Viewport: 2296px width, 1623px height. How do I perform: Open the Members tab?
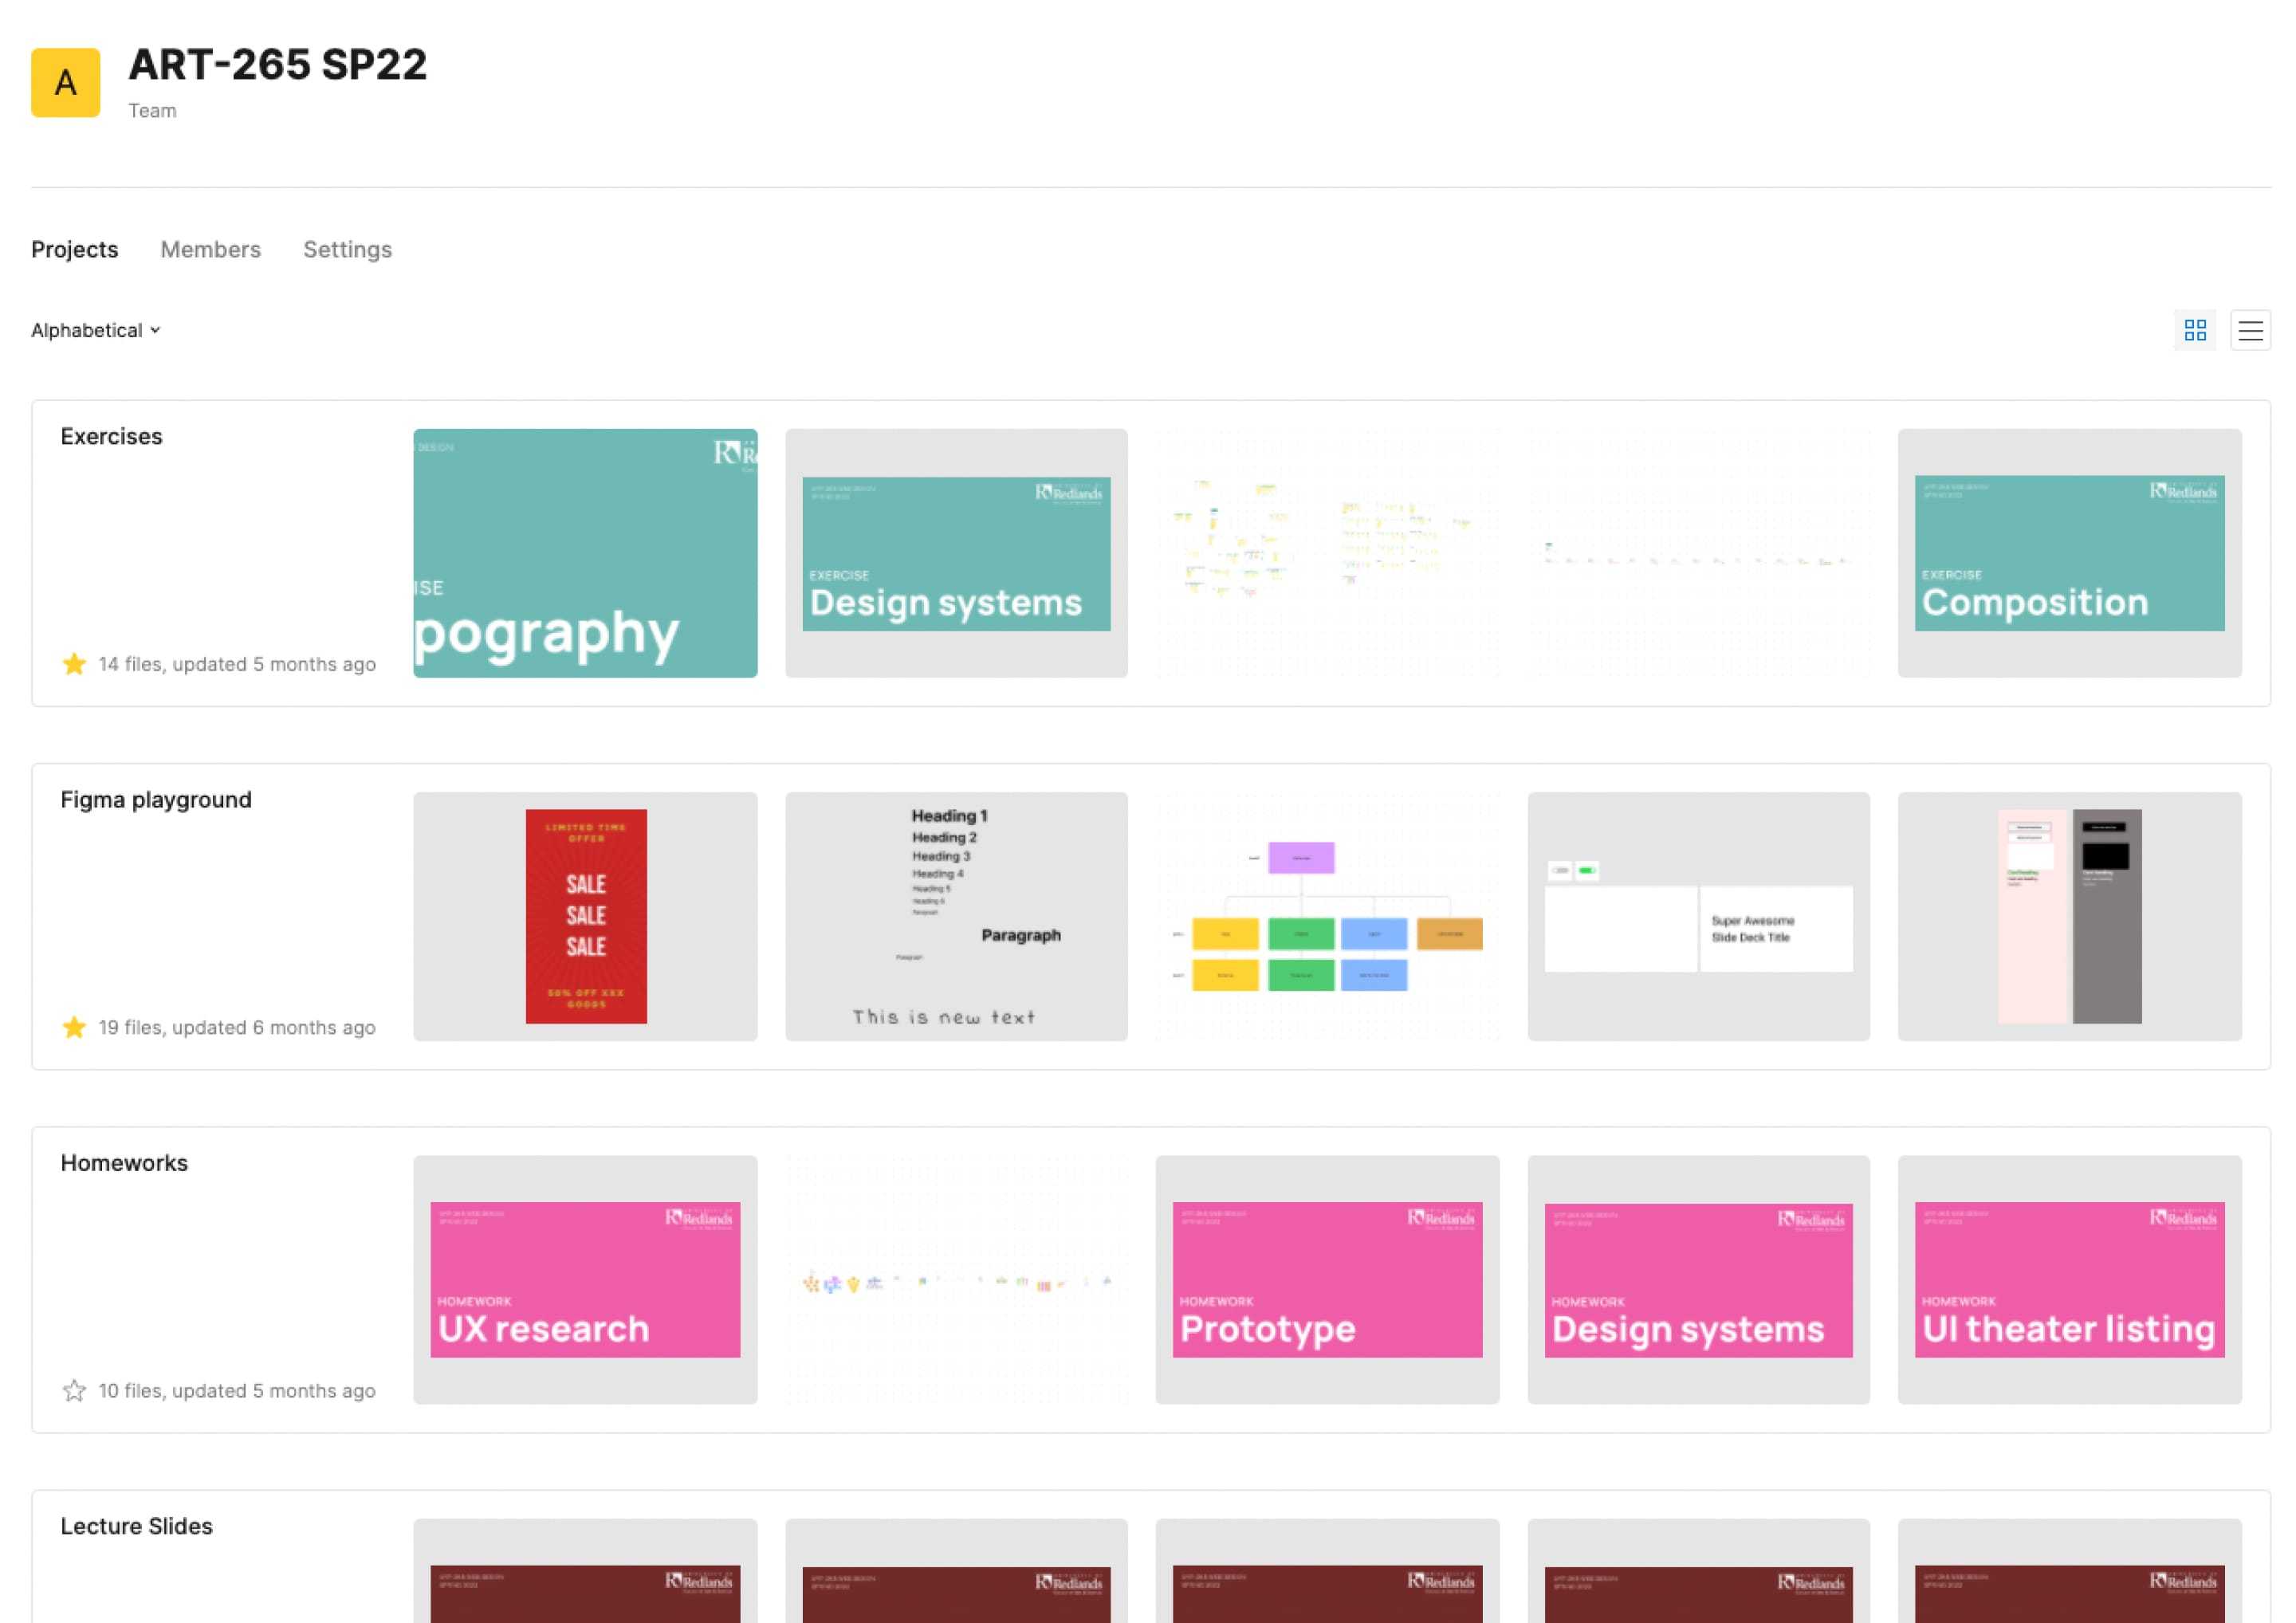(x=210, y=249)
